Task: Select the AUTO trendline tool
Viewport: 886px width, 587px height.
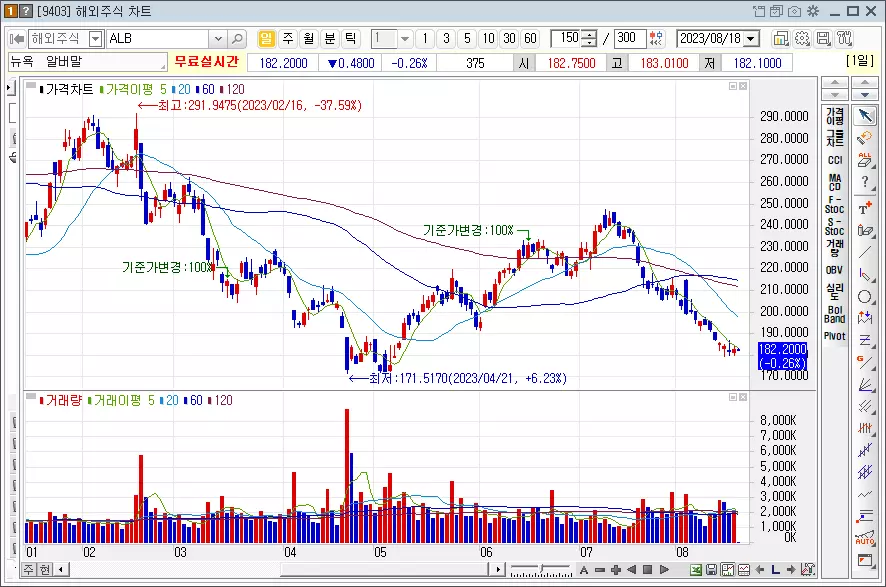Action: (865, 538)
